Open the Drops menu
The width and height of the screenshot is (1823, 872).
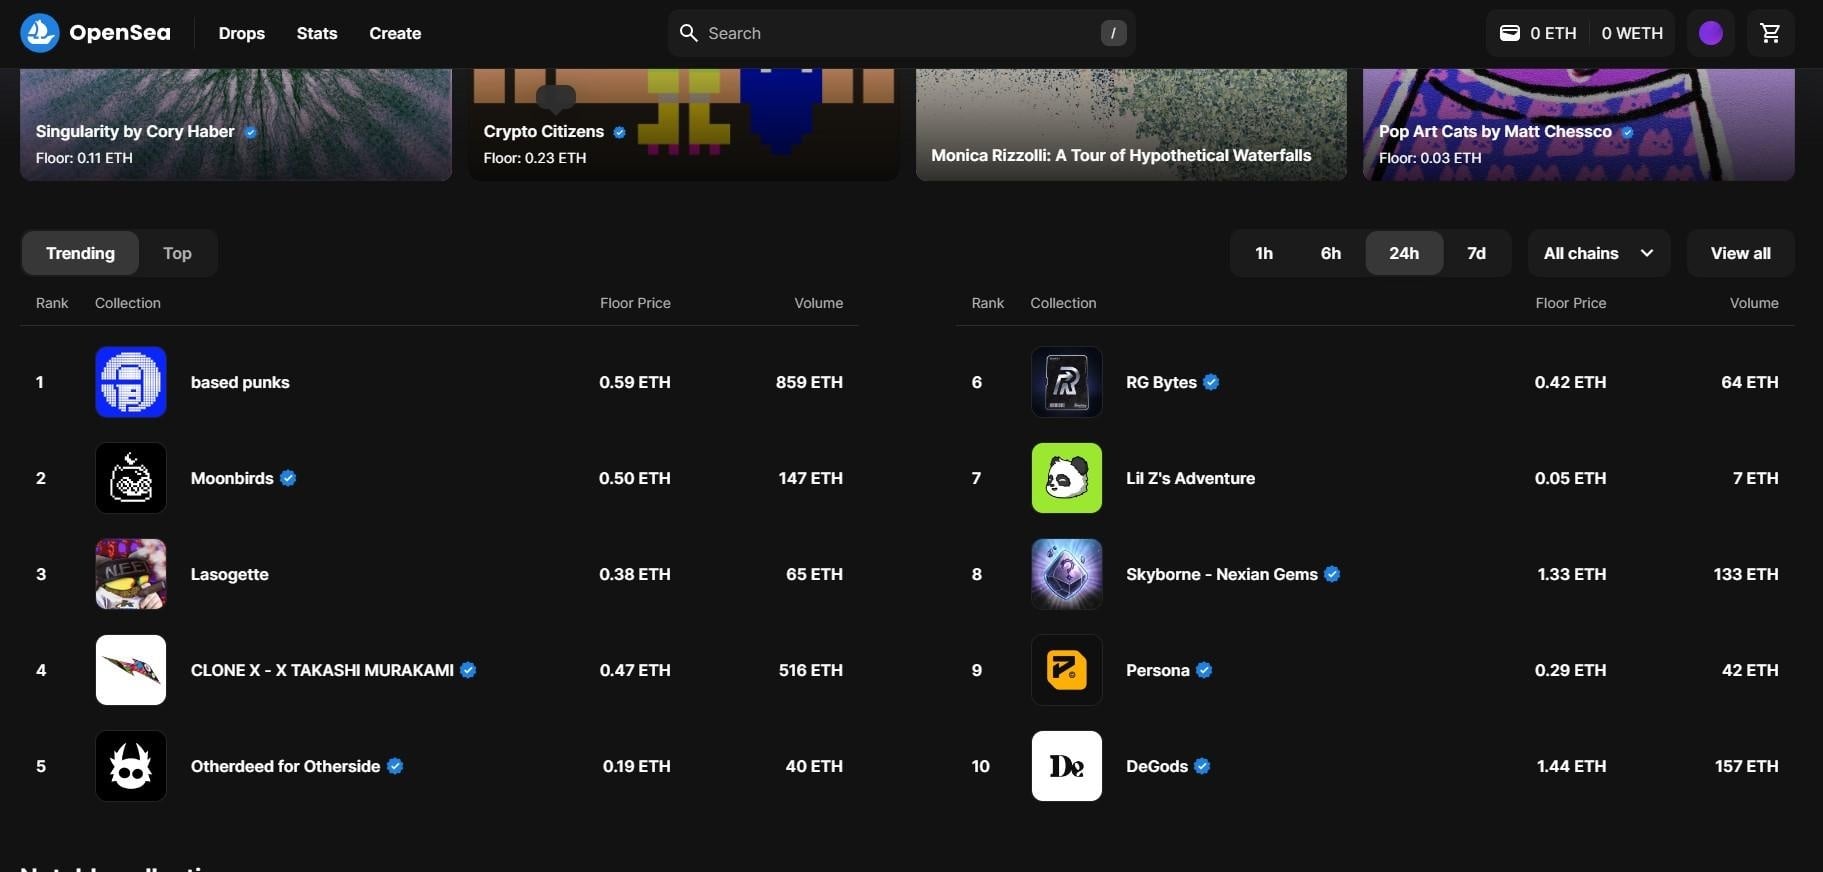coord(242,33)
